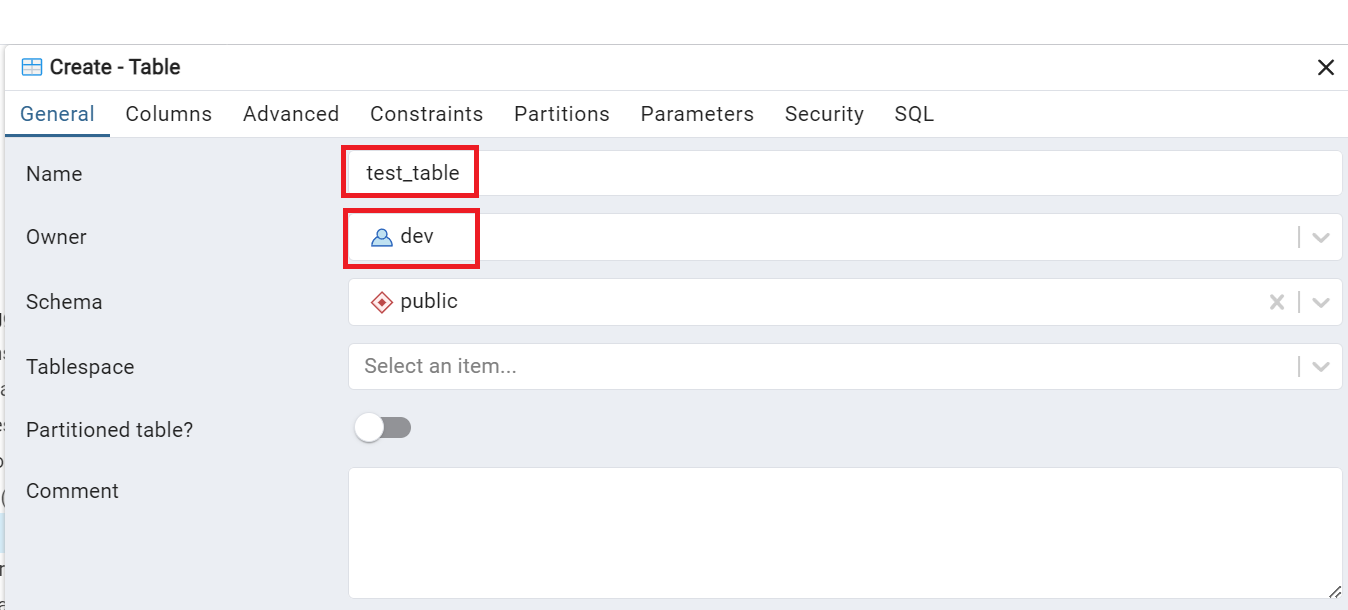Screen dimensions: 1348x610
Task: Click the user icon in Owner field
Action: tap(381, 238)
